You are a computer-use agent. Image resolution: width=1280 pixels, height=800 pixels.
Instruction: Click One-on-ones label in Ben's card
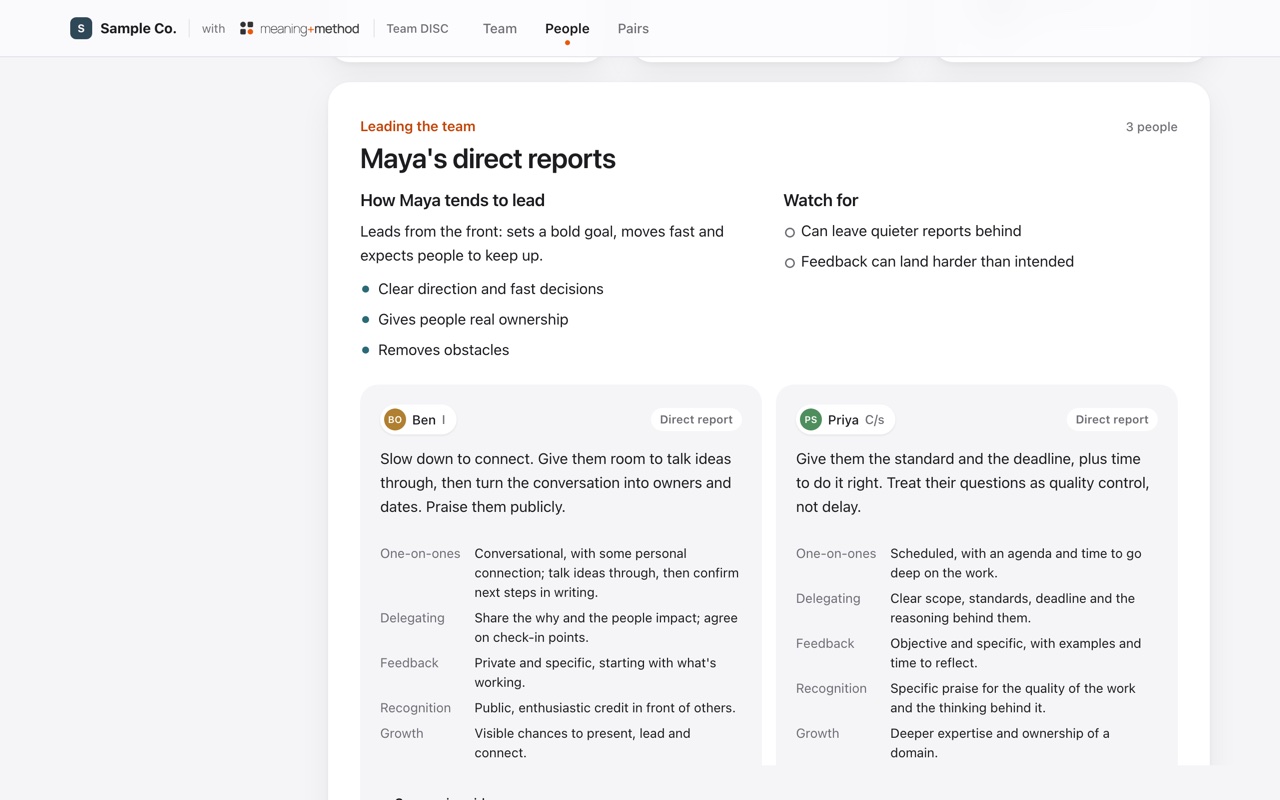420,553
